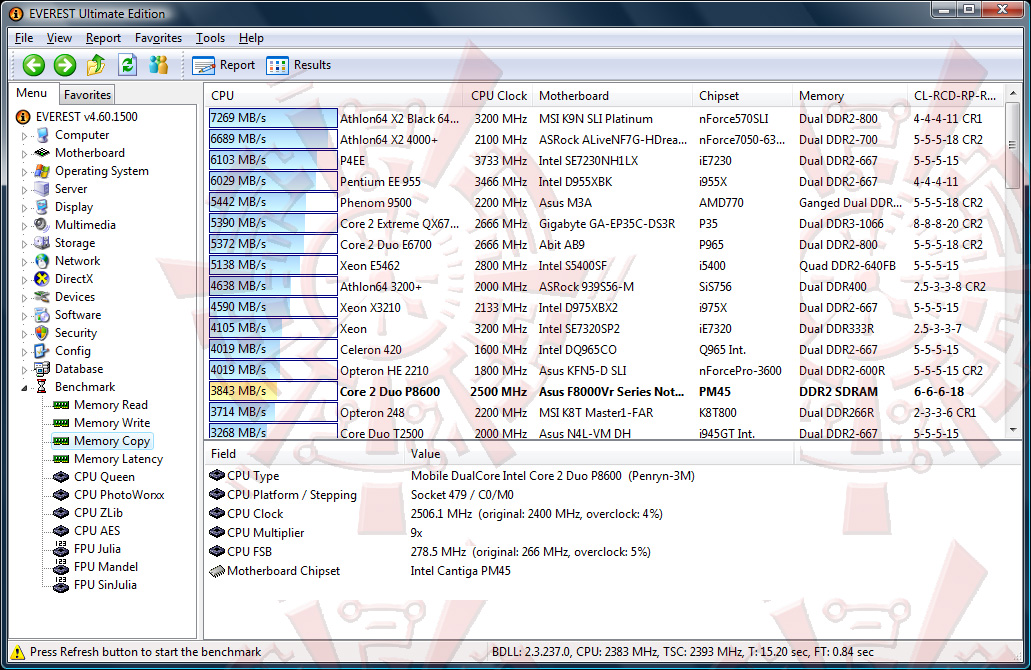Sort by the Chipset column header
The width and height of the screenshot is (1031, 670).
[x=742, y=96]
